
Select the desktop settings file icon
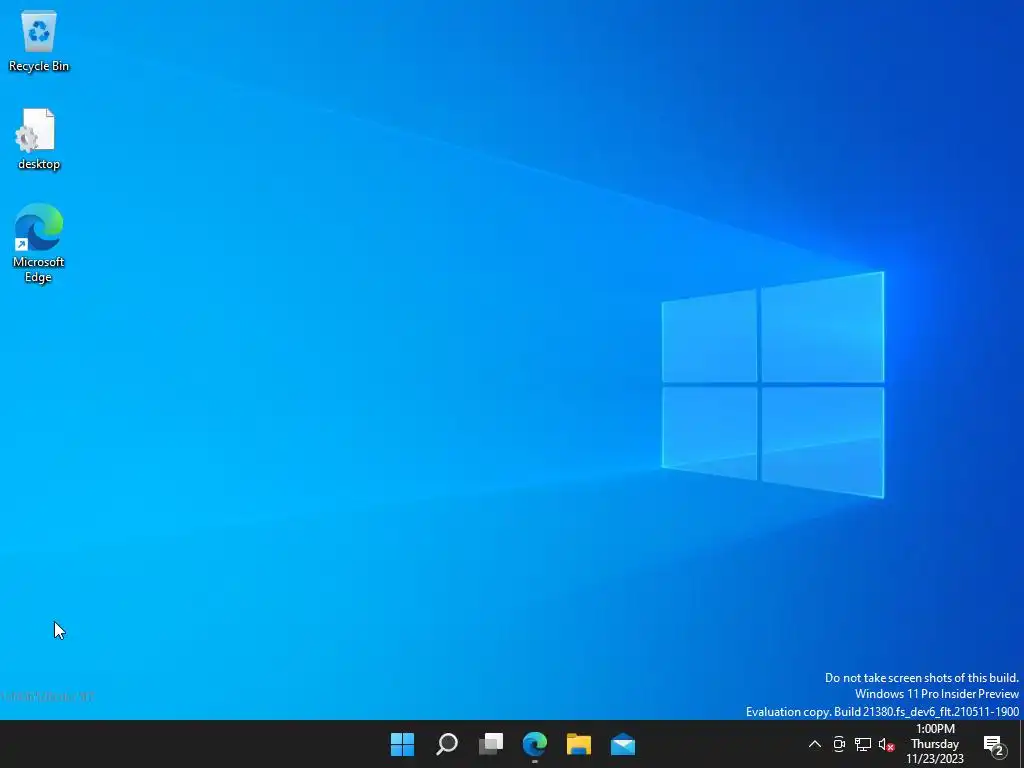click(x=39, y=138)
